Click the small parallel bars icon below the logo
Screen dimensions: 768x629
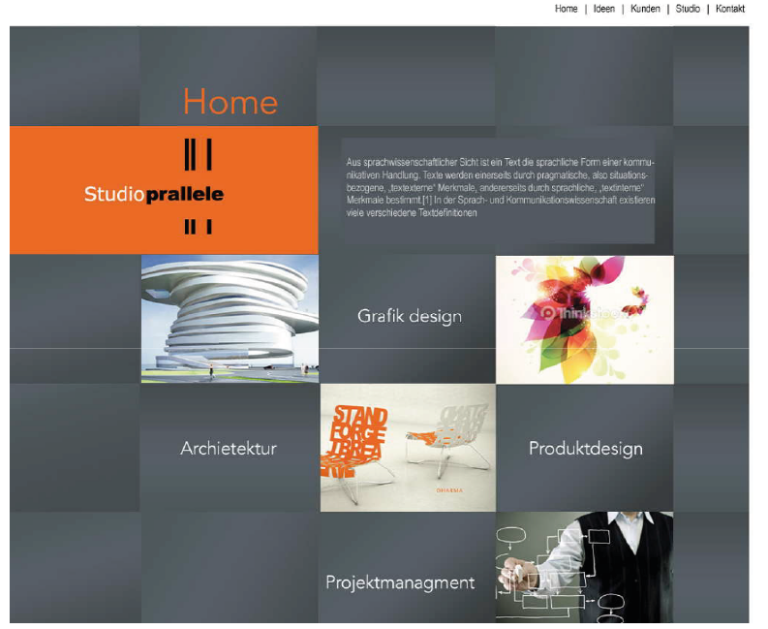[x=198, y=227]
